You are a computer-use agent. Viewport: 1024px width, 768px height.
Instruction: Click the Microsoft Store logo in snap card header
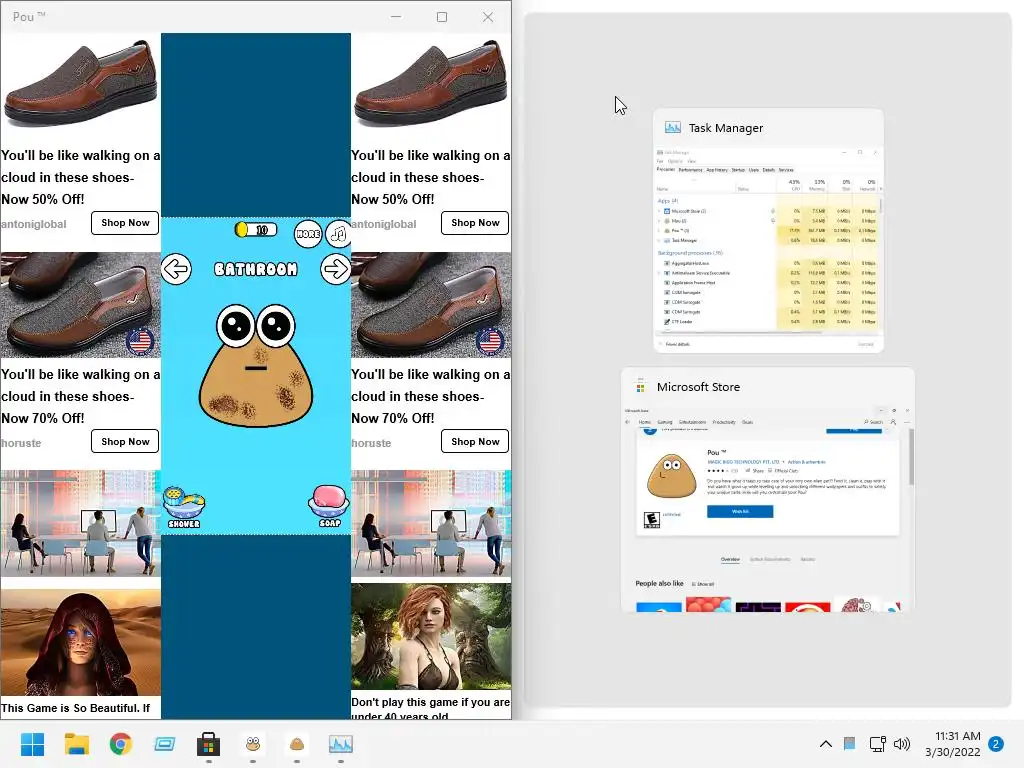point(641,387)
